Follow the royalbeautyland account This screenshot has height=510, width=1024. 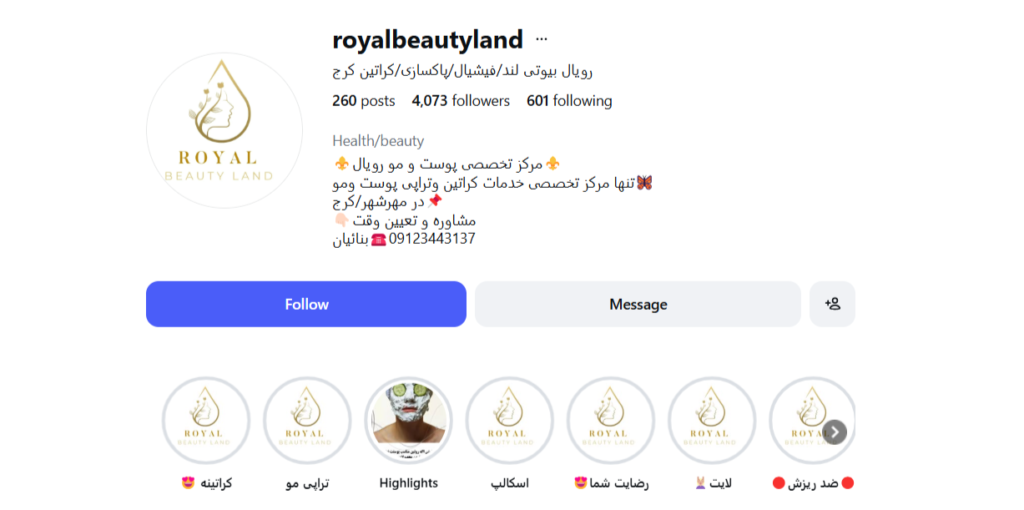306,304
